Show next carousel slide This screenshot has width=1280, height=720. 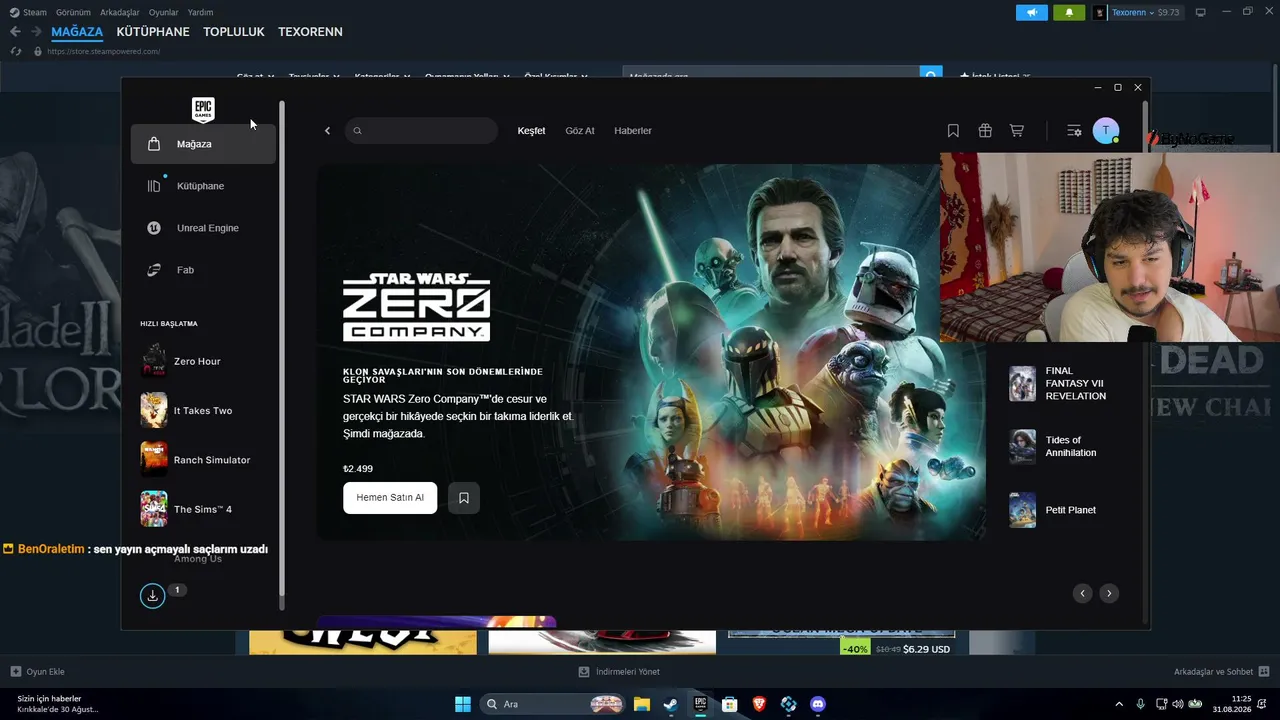click(1108, 593)
